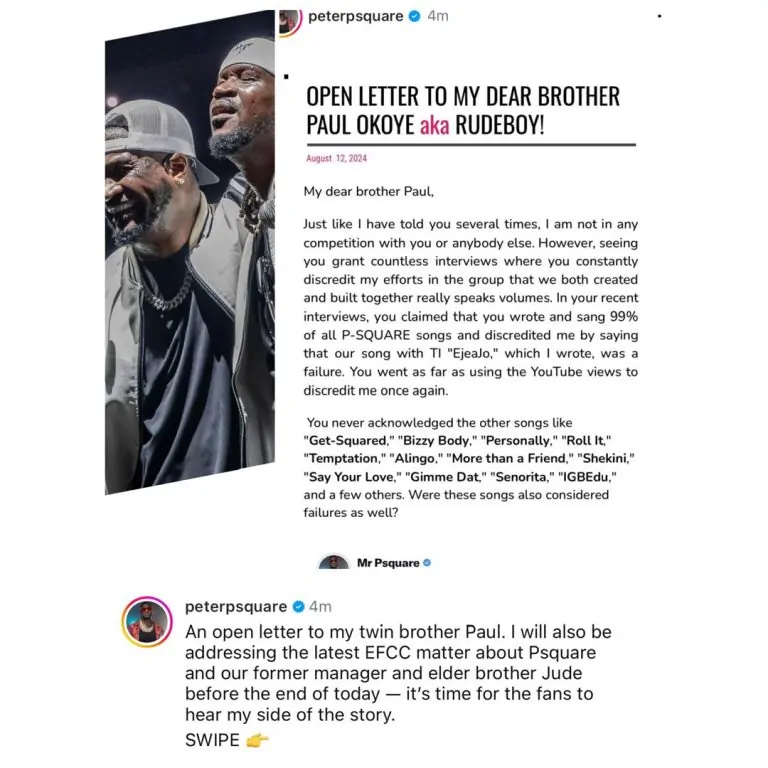
Task: Click the My dear brother Paul greeting line
Action: coord(369,192)
